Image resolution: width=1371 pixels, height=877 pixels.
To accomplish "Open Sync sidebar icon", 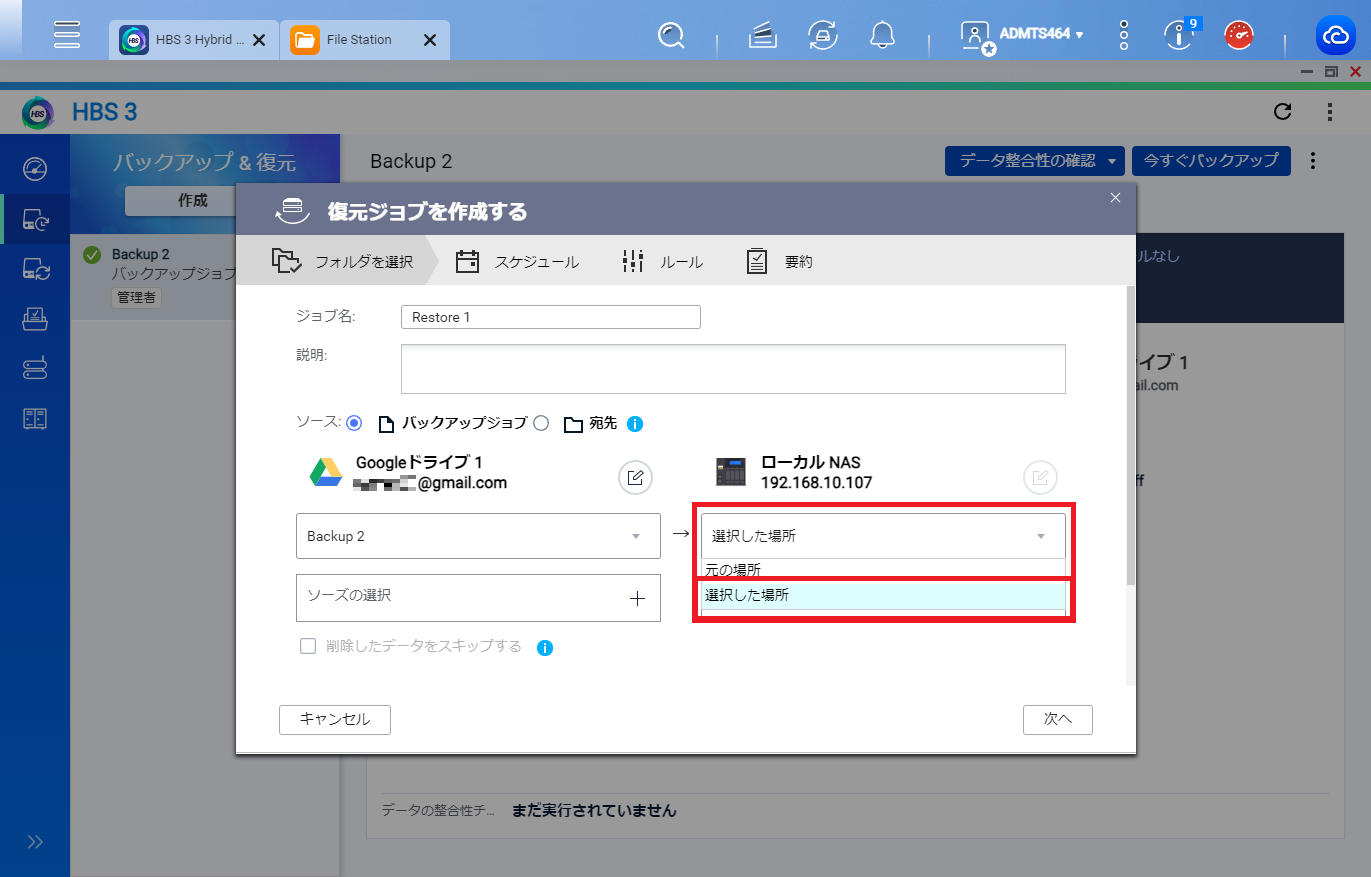I will pos(35,269).
